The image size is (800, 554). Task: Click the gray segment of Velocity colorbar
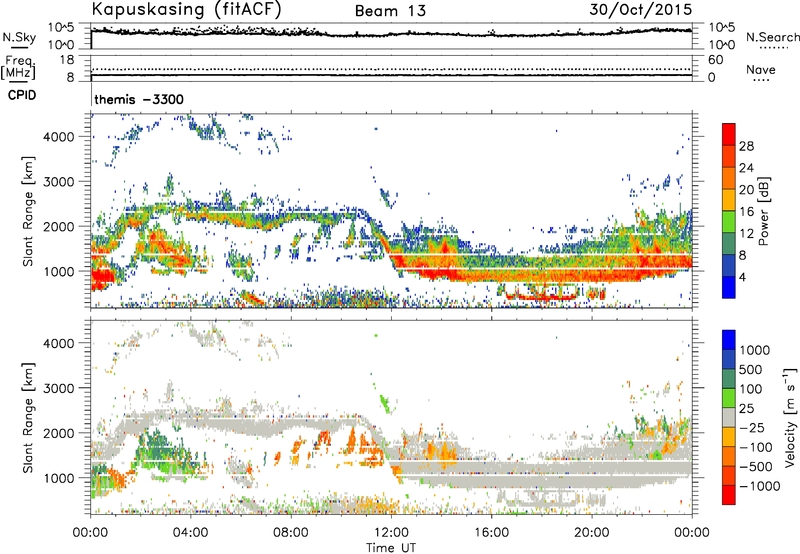coord(729,417)
